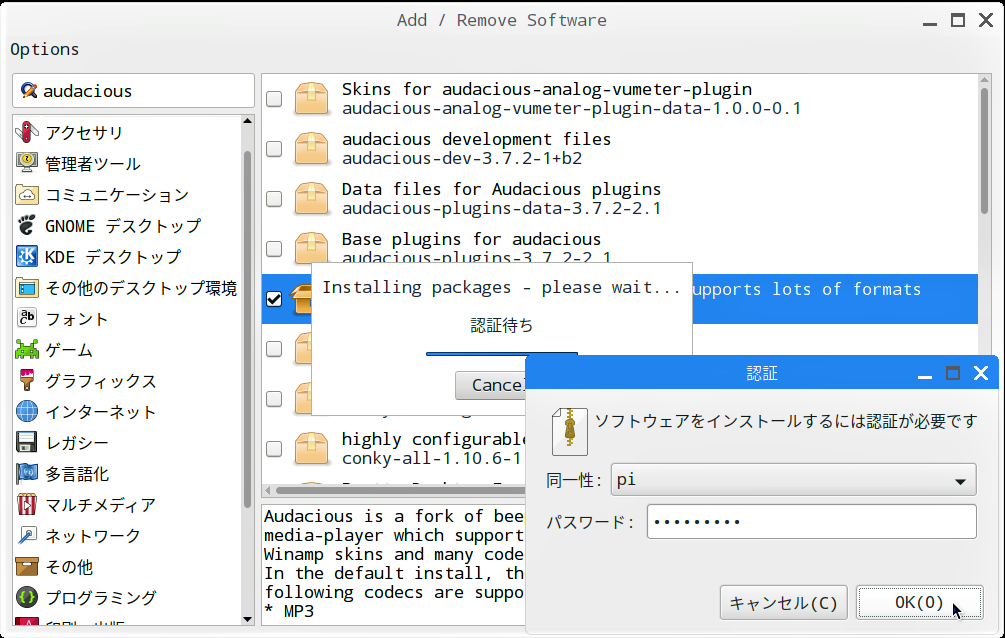1005x638 pixels.
Task: Select the フォント category icon
Action: coord(27,319)
